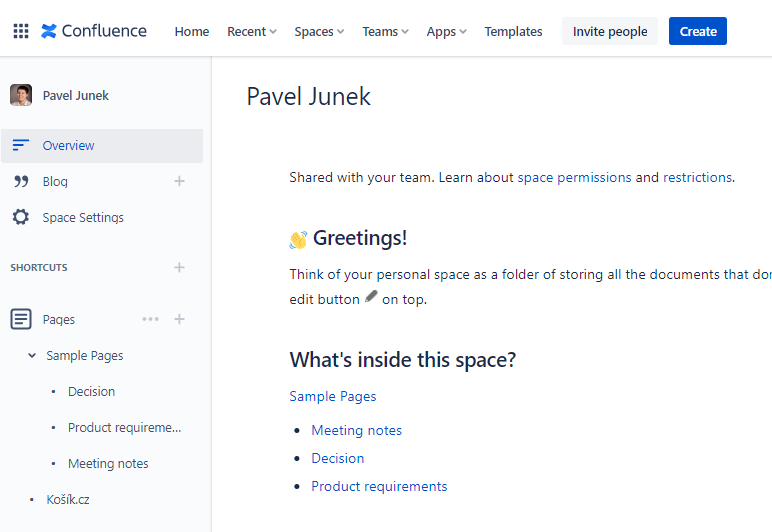Click the Pavel Junek space name in sidebar

[76, 95]
